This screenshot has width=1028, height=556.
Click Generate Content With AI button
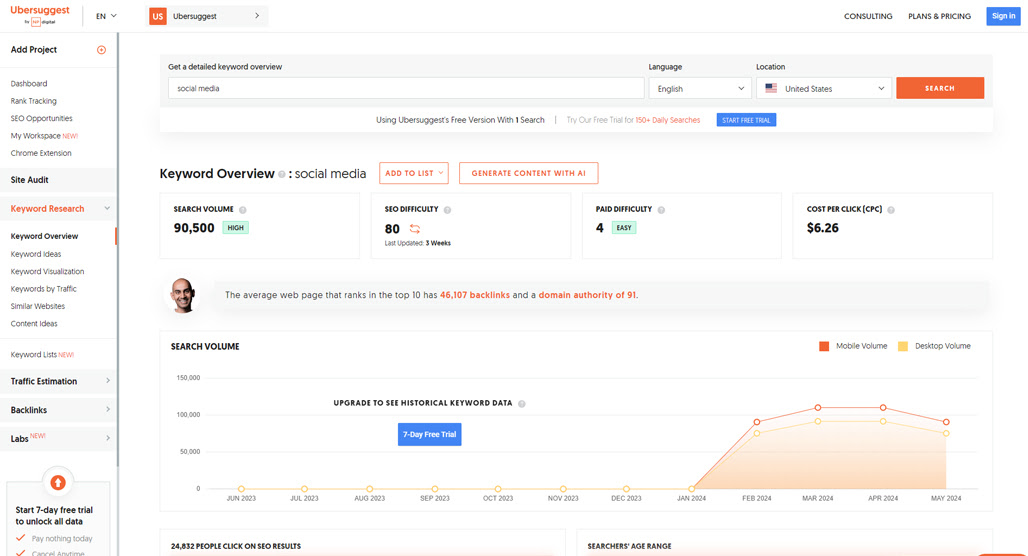[x=528, y=173]
